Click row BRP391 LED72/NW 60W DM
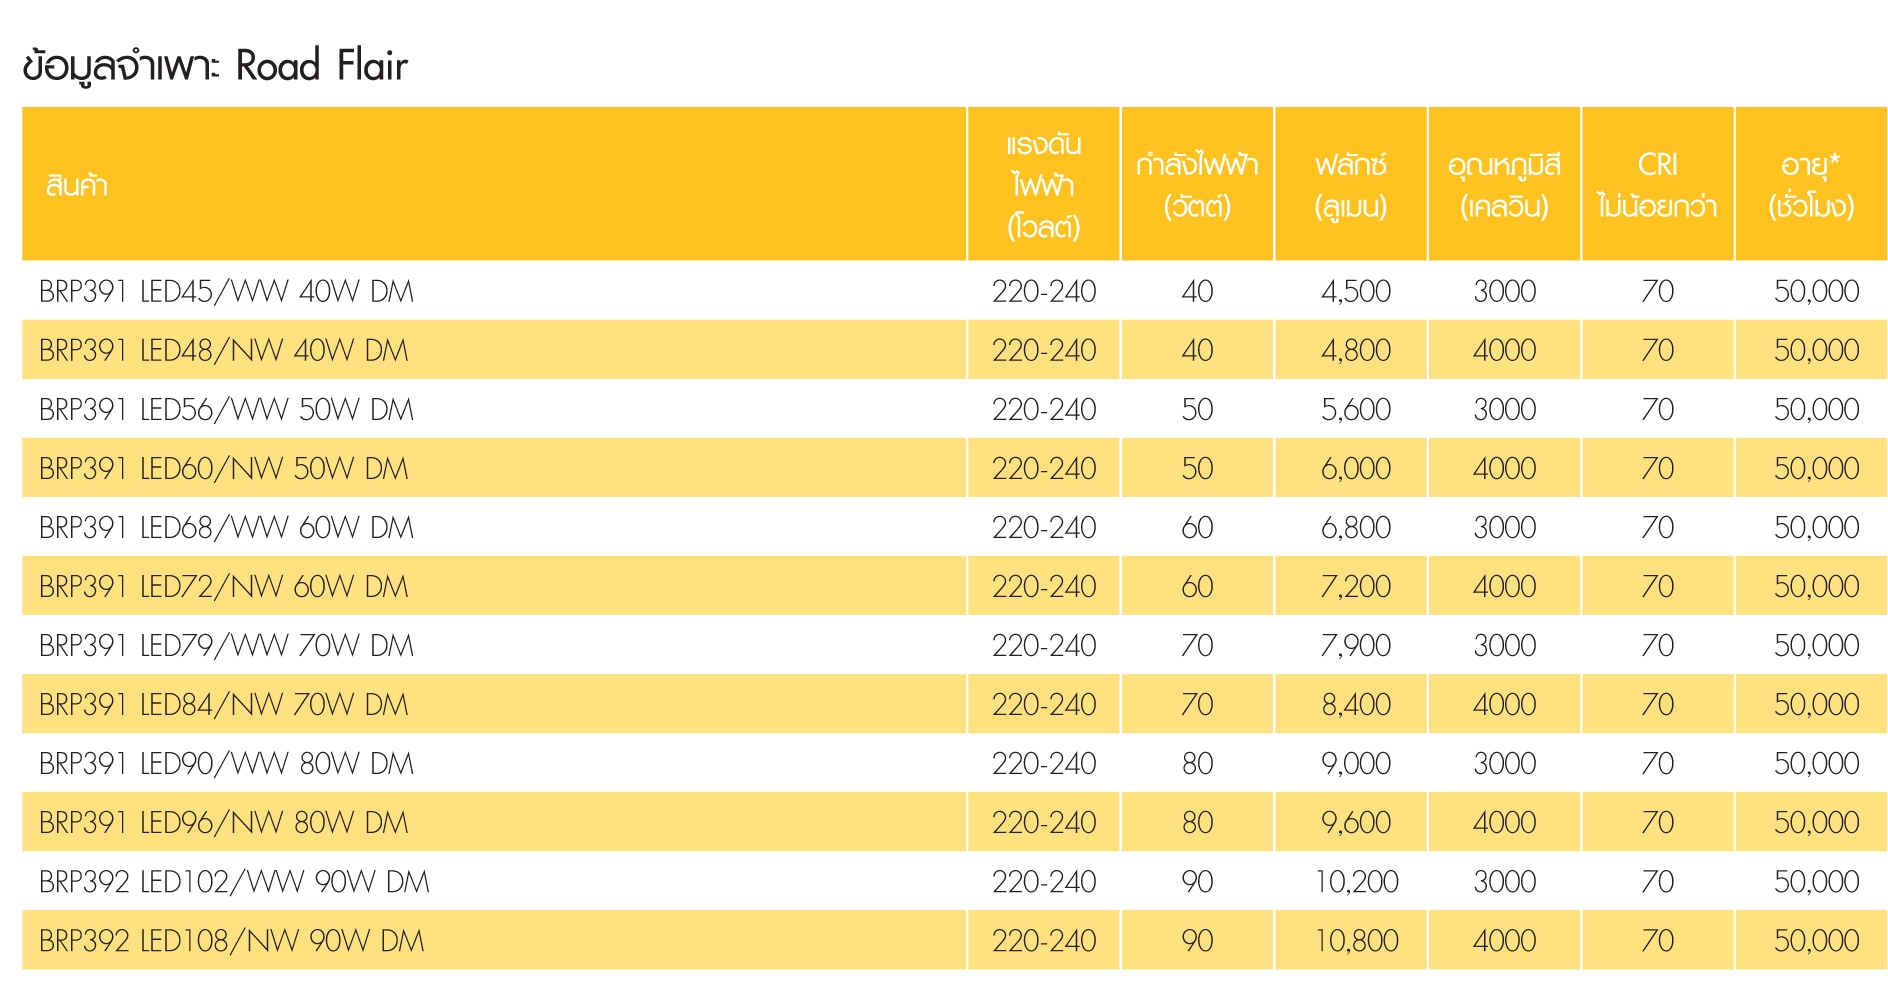1888x996 pixels. [x=224, y=586]
